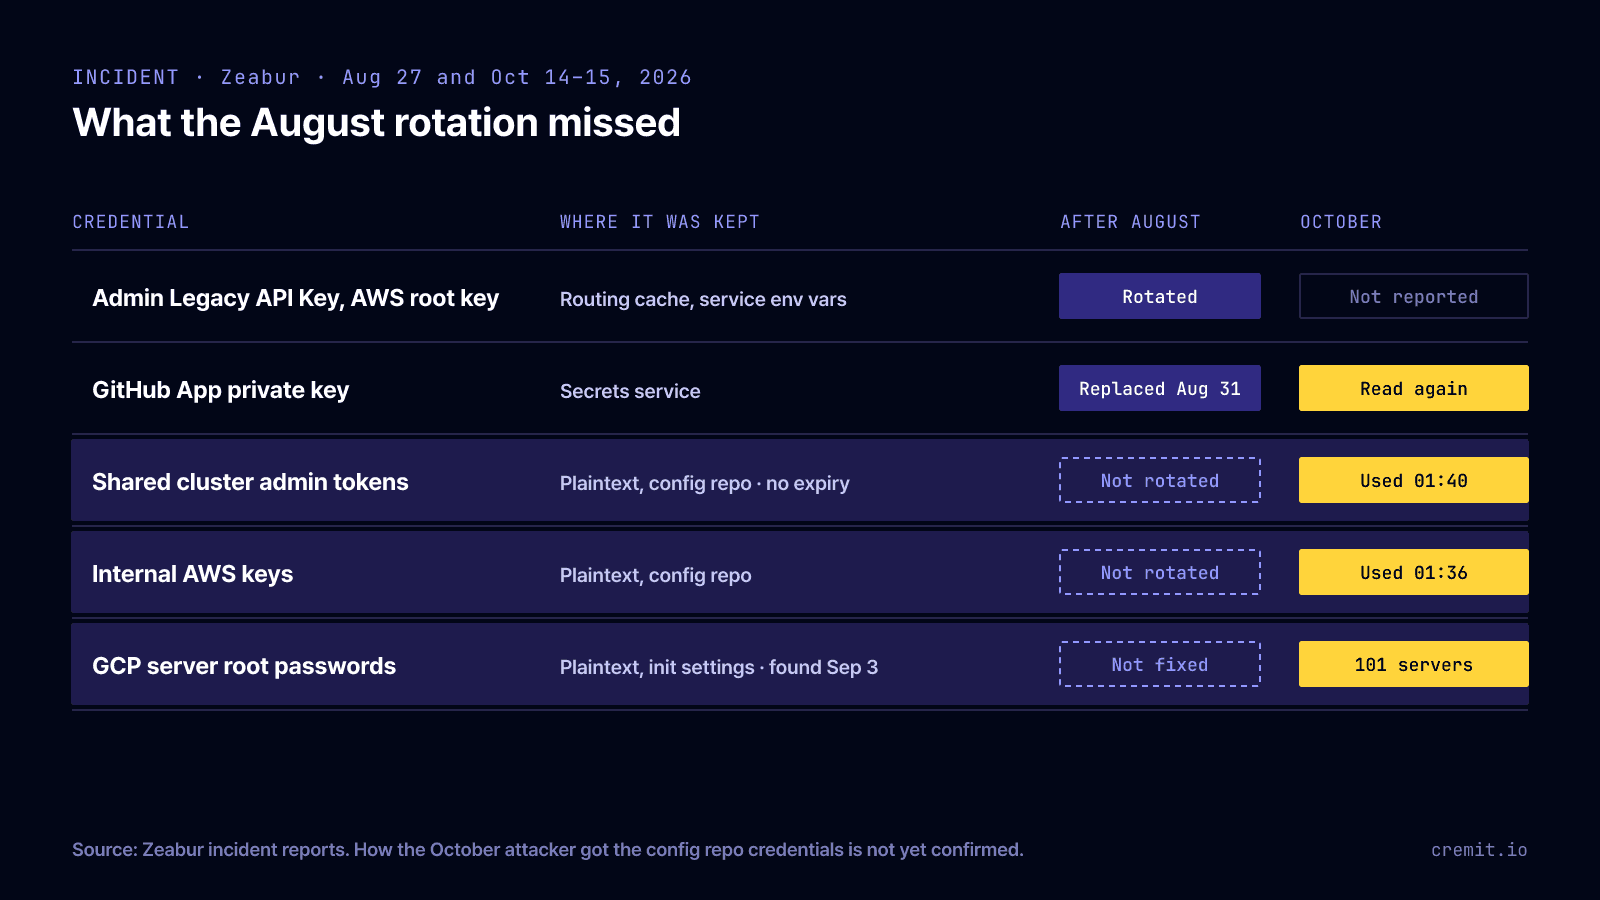
Task: Select 'Shared cluster admin tokens' label
Action: (250, 482)
